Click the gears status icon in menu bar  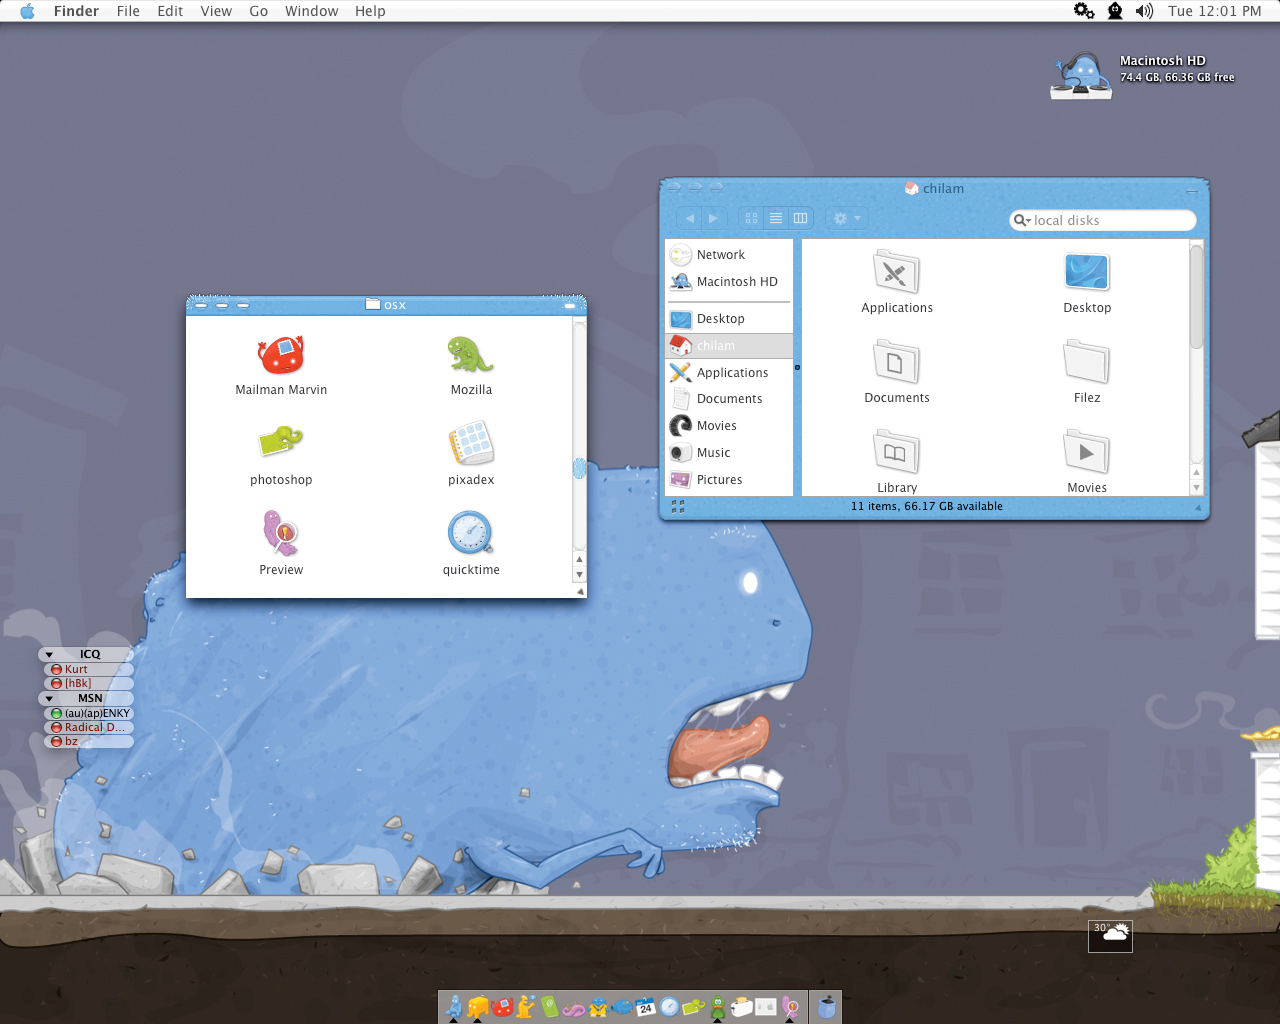[x=1084, y=11]
